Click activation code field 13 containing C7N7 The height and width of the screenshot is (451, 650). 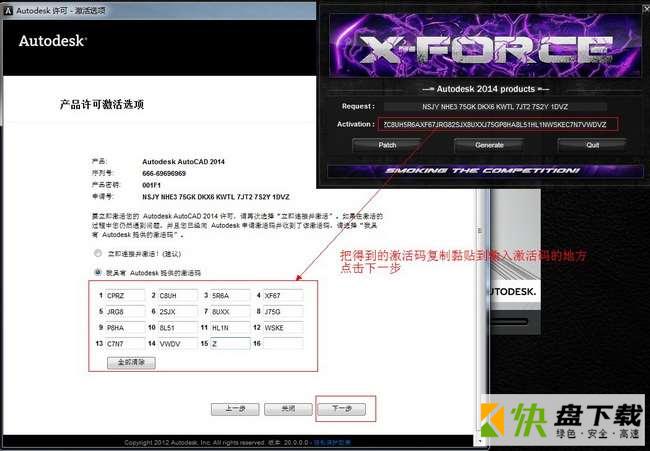coord(125,344)
